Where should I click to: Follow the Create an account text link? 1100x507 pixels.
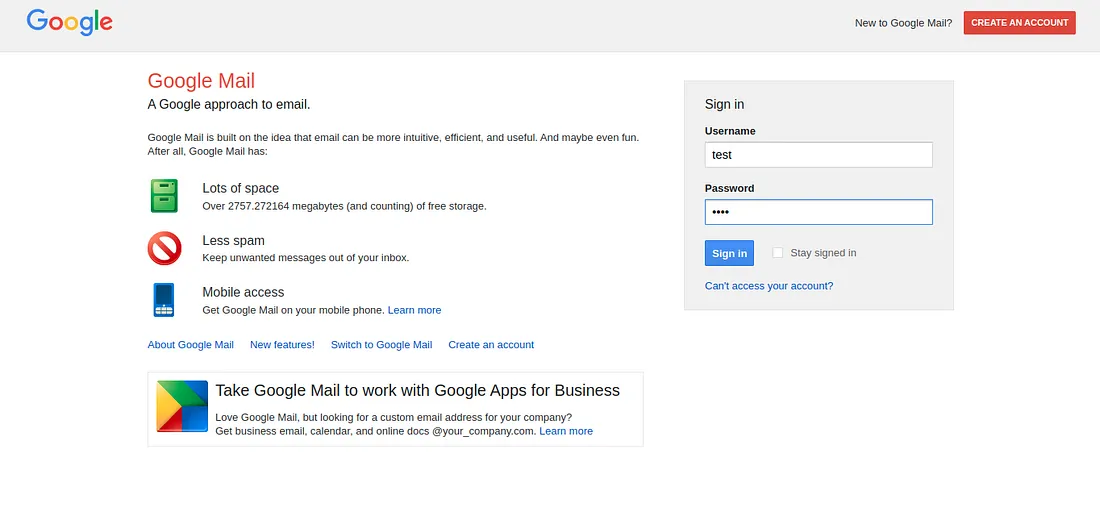pos(491,345)
